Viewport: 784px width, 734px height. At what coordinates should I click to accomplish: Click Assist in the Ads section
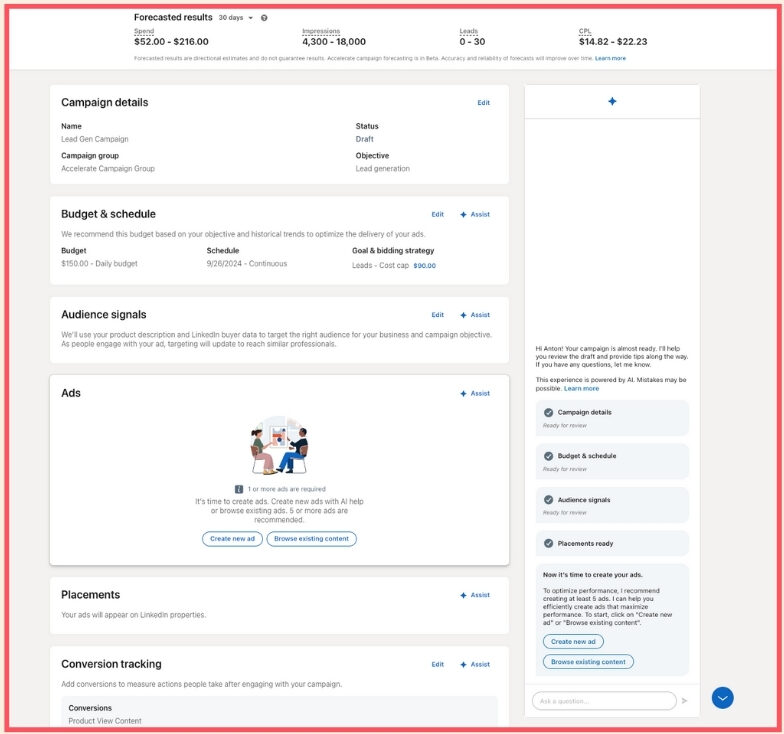click(475, 394)
